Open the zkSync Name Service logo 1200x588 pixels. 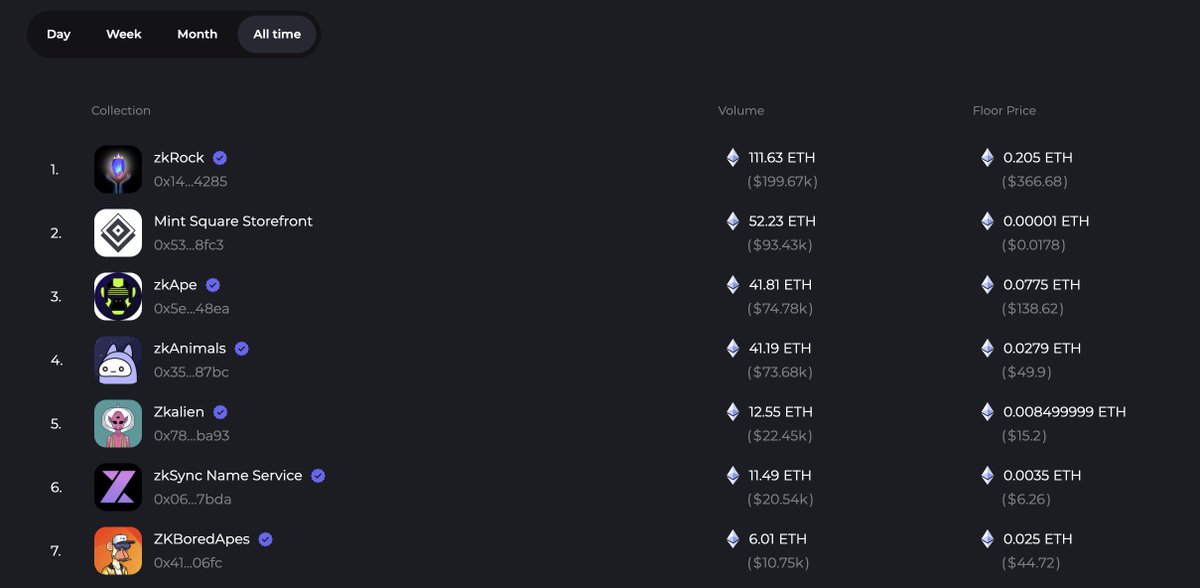tap(118, 487)
